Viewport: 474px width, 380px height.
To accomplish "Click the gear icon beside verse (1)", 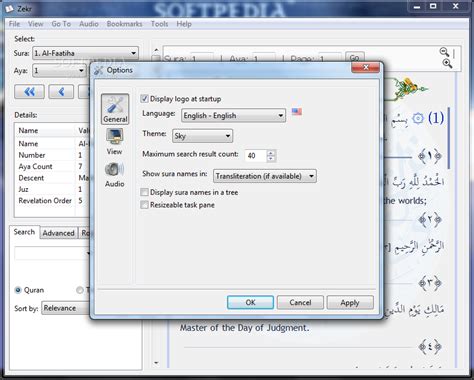I will click(x=418, y=118).
